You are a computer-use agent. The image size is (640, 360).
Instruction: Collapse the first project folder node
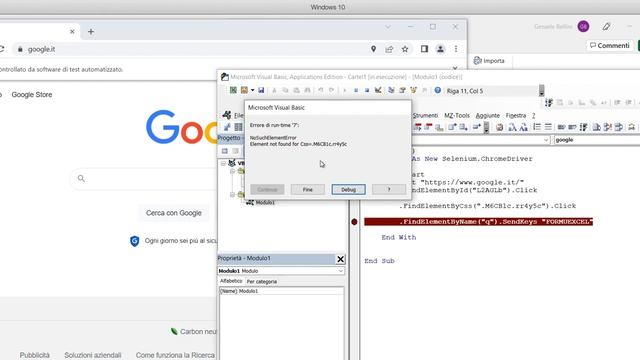(232, 171)
